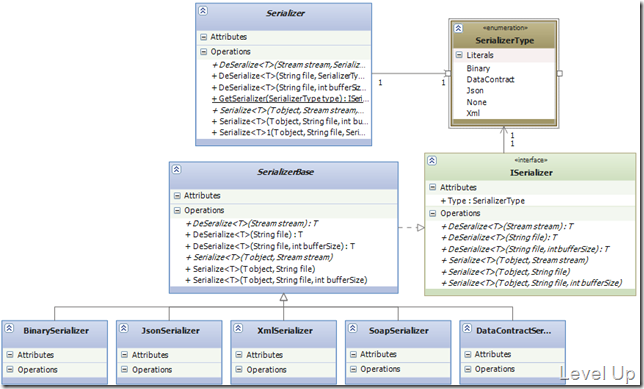Select the Xml literal in SerializerType
Viewport: 644px width, 389px height.
(473, 113)
